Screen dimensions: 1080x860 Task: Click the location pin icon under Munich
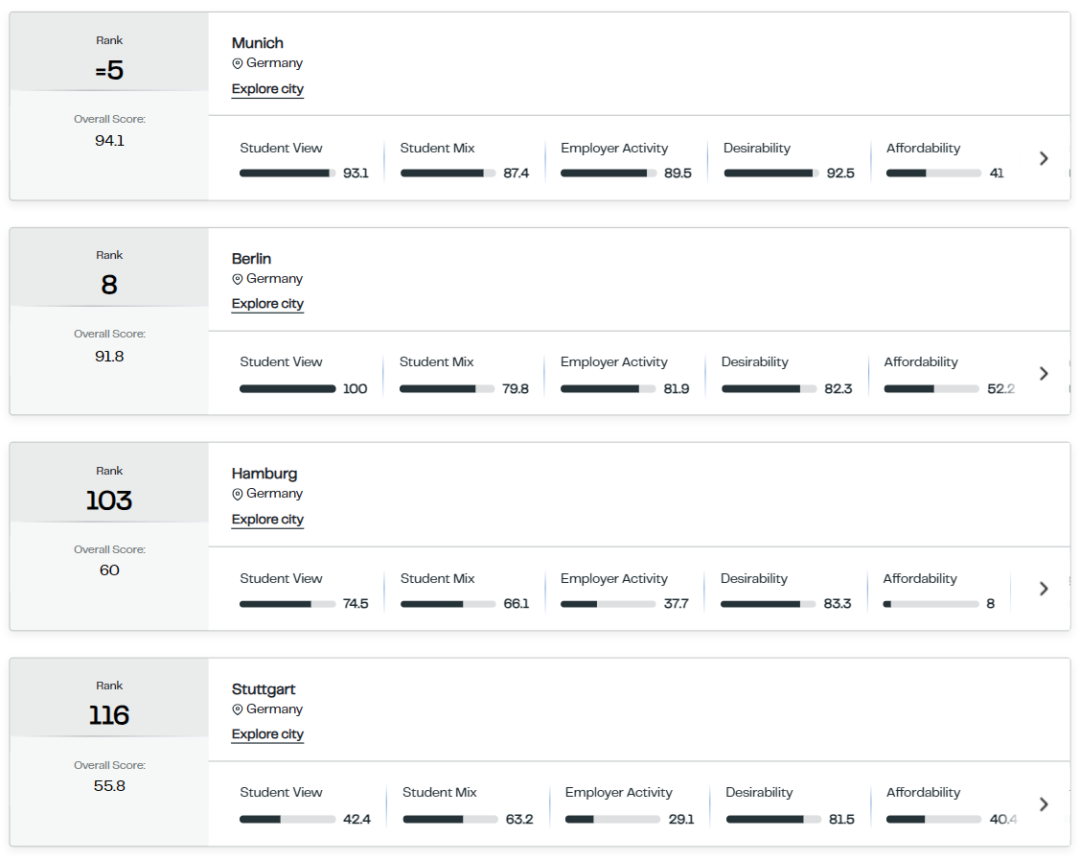pyautogui.click(x=238, y=63)
